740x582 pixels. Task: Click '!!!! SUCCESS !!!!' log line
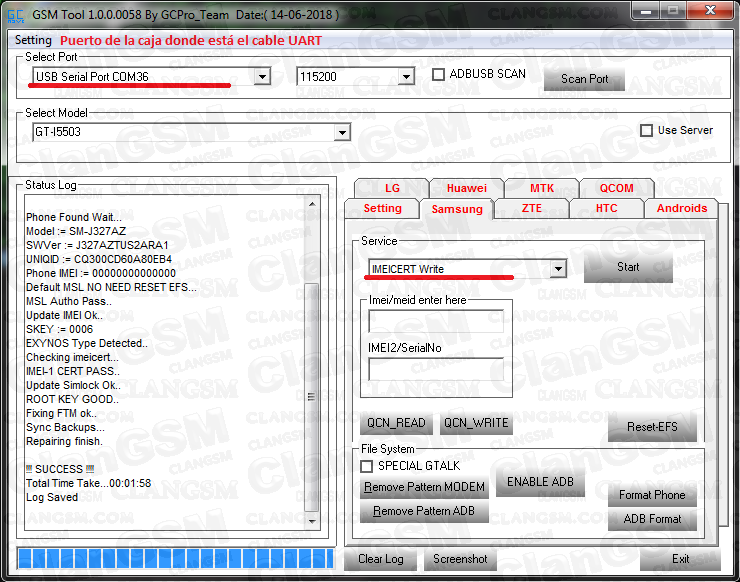pos(60,469)
